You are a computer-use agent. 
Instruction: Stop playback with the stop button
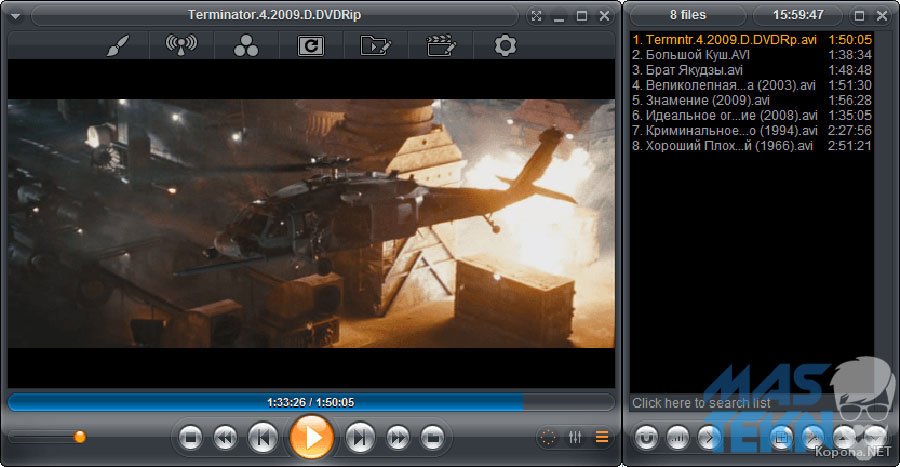[x=191, y=438]
